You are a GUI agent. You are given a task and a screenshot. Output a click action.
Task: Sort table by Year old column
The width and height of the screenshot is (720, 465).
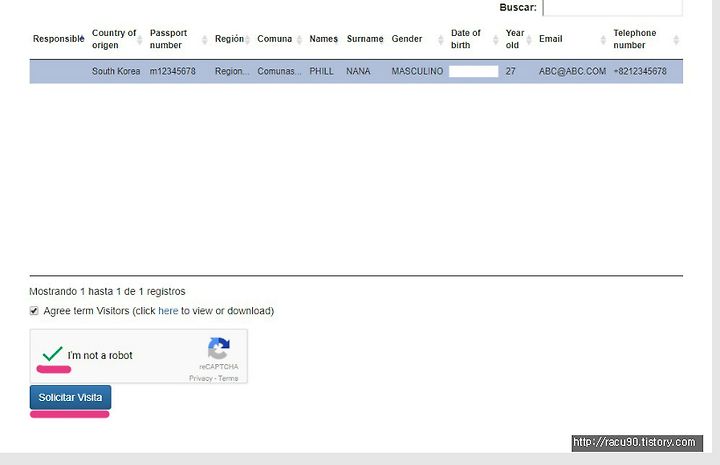519,39
